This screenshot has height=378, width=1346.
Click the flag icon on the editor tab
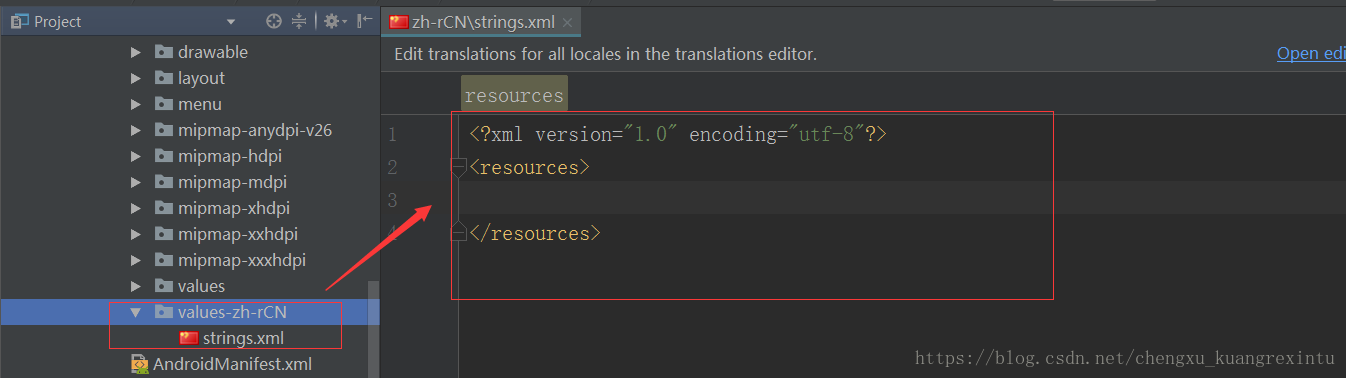pyautogui.click(x=399, y=22)
